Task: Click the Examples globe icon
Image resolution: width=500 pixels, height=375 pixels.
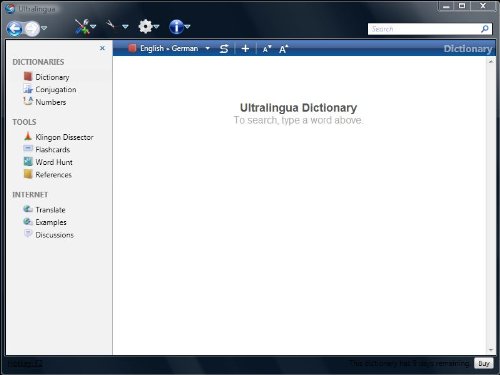Action: click(x=28, y=222)
